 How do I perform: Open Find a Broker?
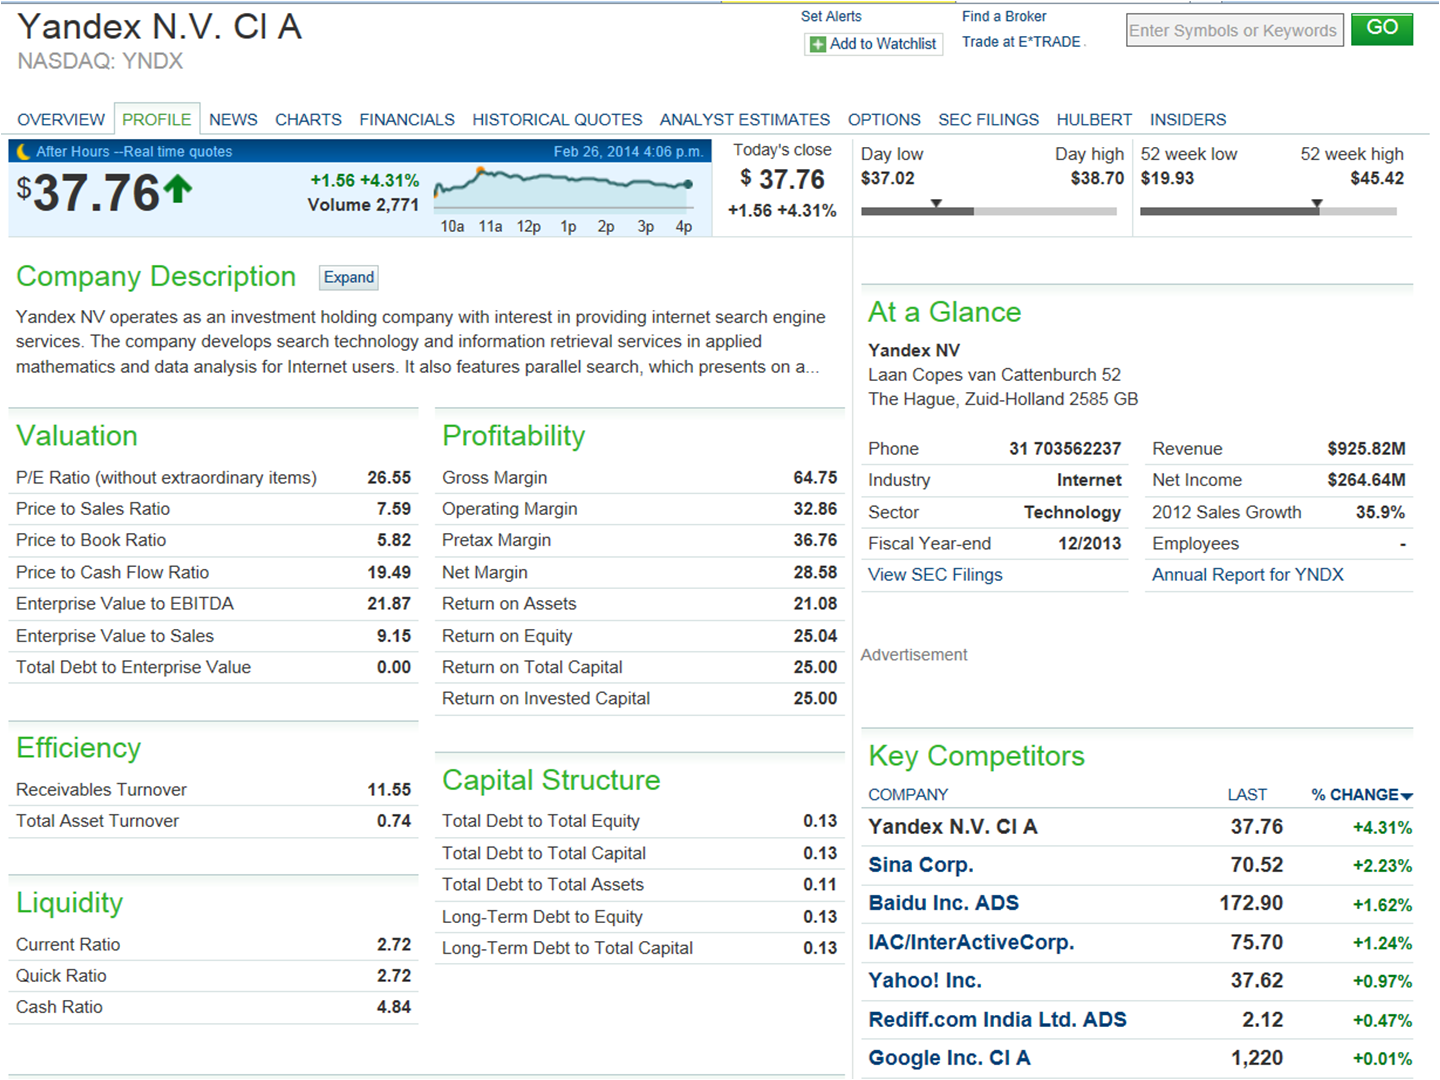click(x=1003, y=16)
